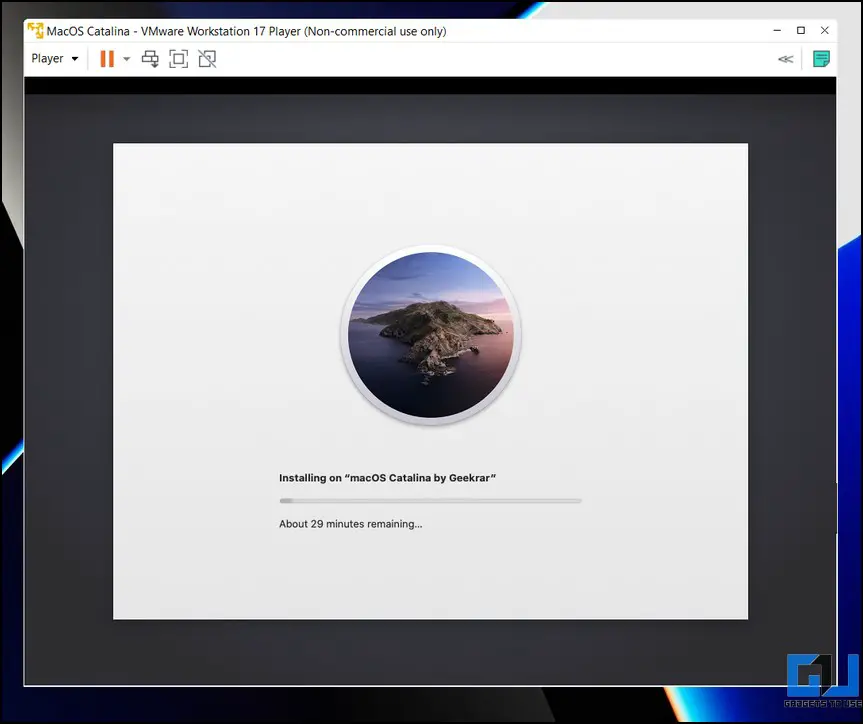Open the Player menu

pos(47,59)
